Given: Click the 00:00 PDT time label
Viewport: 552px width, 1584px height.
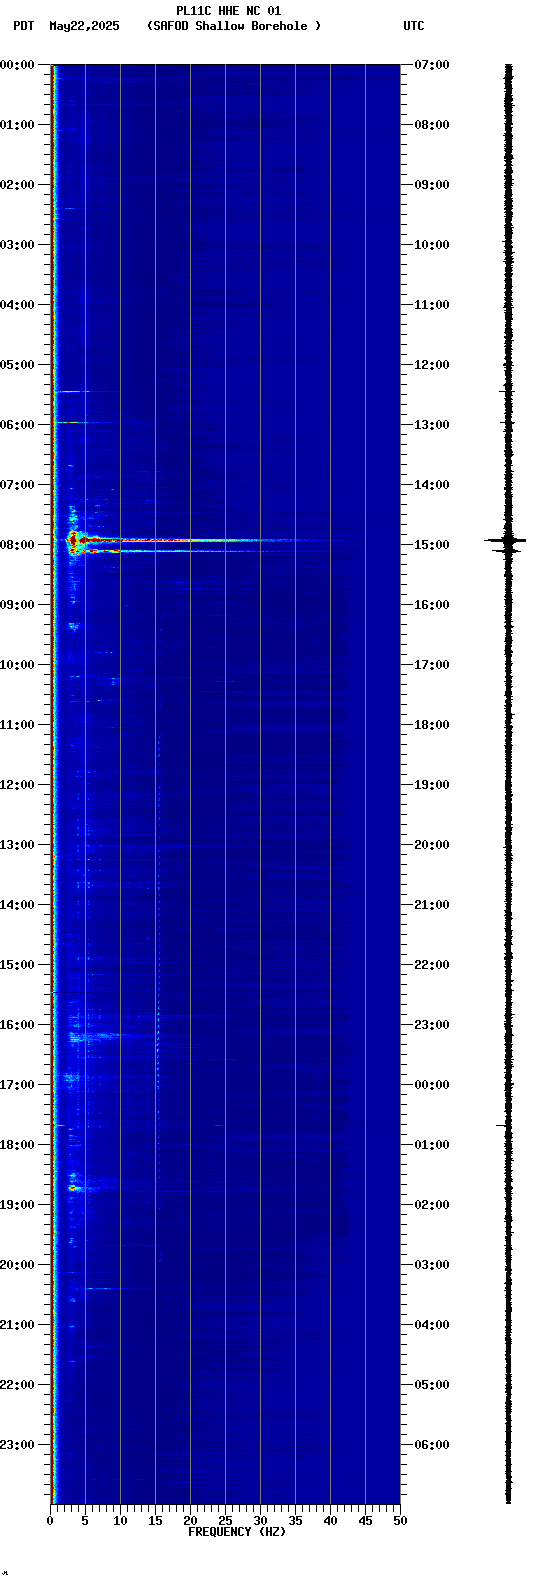Looking at the screenshot, I should [17, 65].
